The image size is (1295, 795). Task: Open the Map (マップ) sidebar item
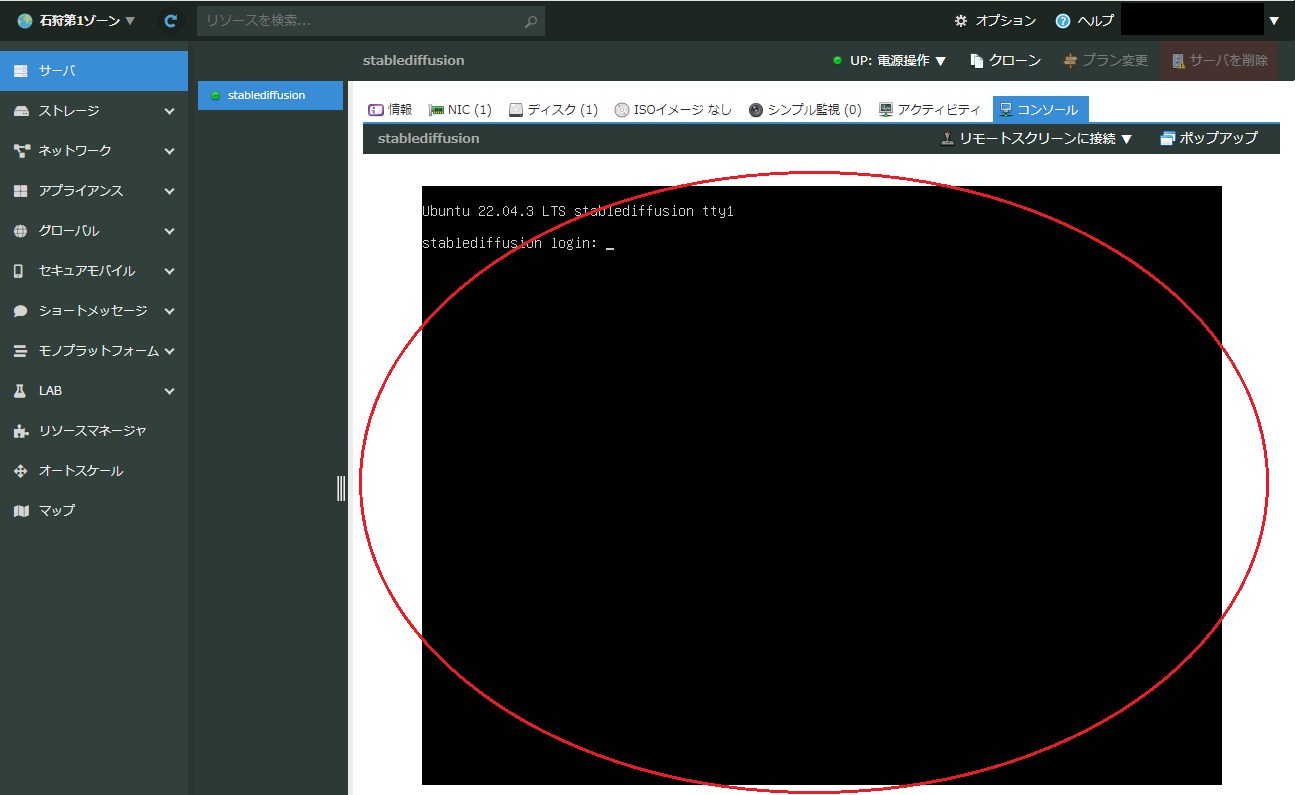[x=57, y=510]
